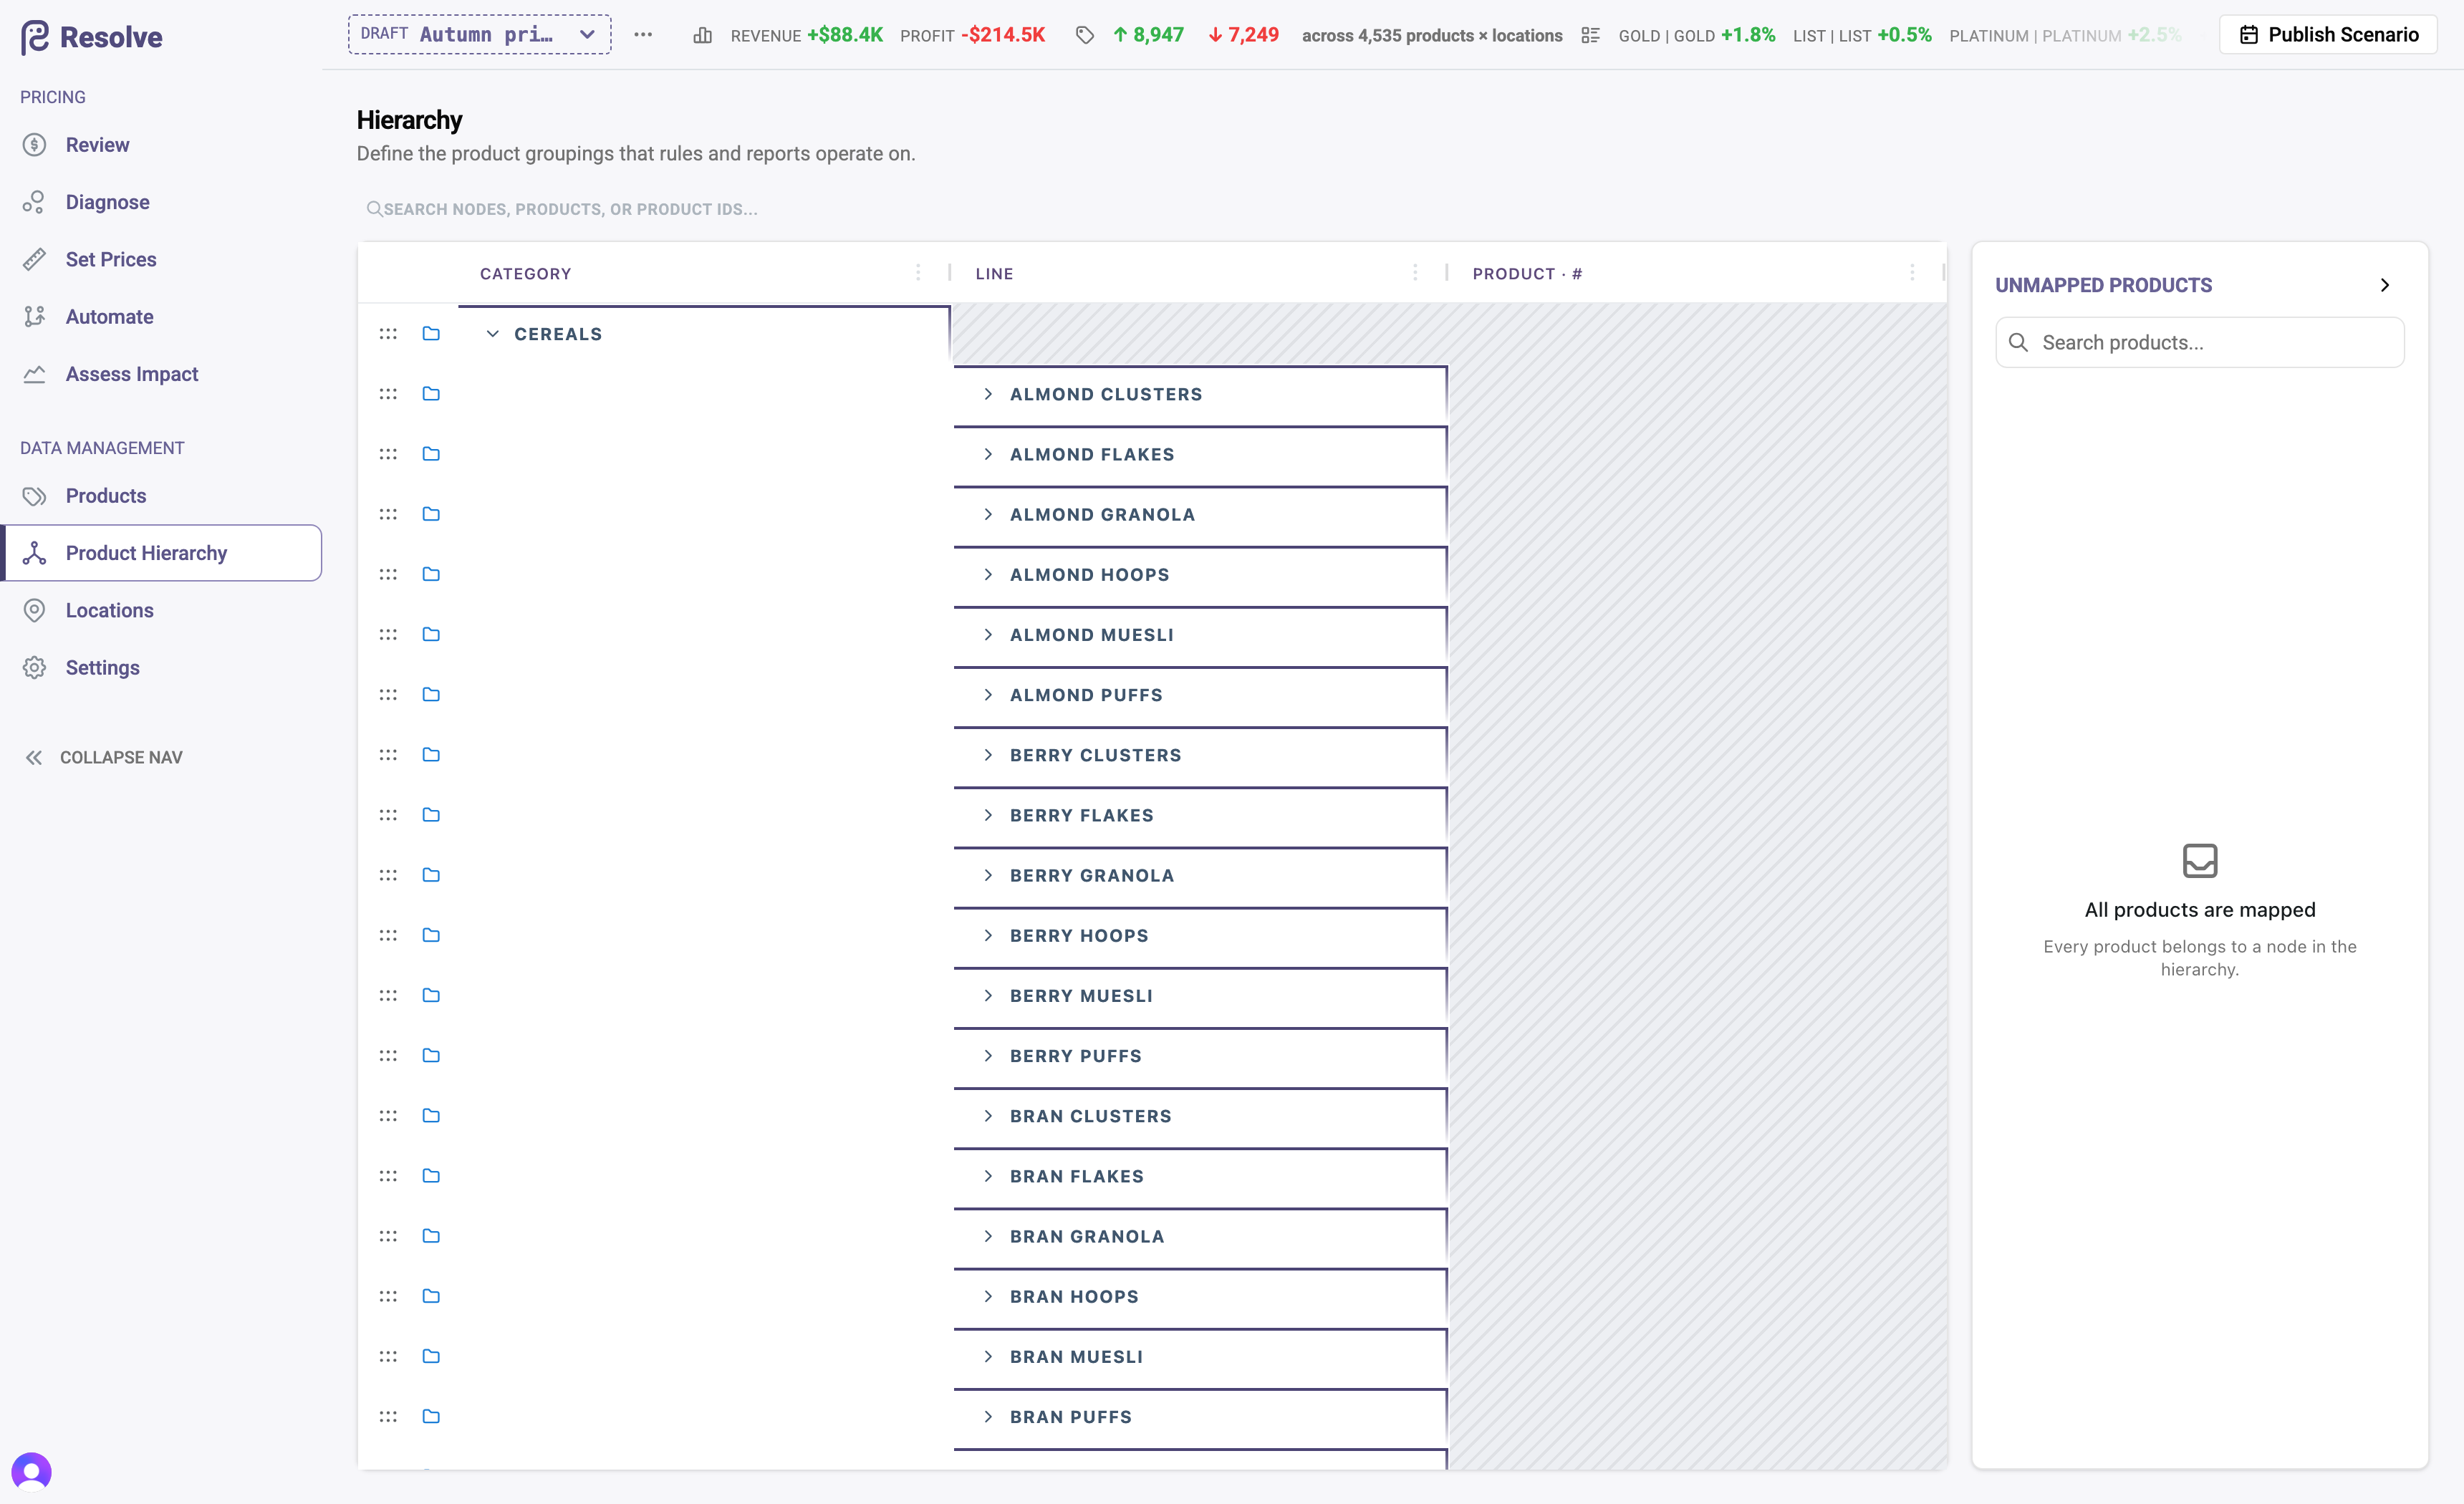Screen dimensions: 2464x1504
Task: Click the folder icon in Almond Clusters row
Action: [x=431, y=394]
